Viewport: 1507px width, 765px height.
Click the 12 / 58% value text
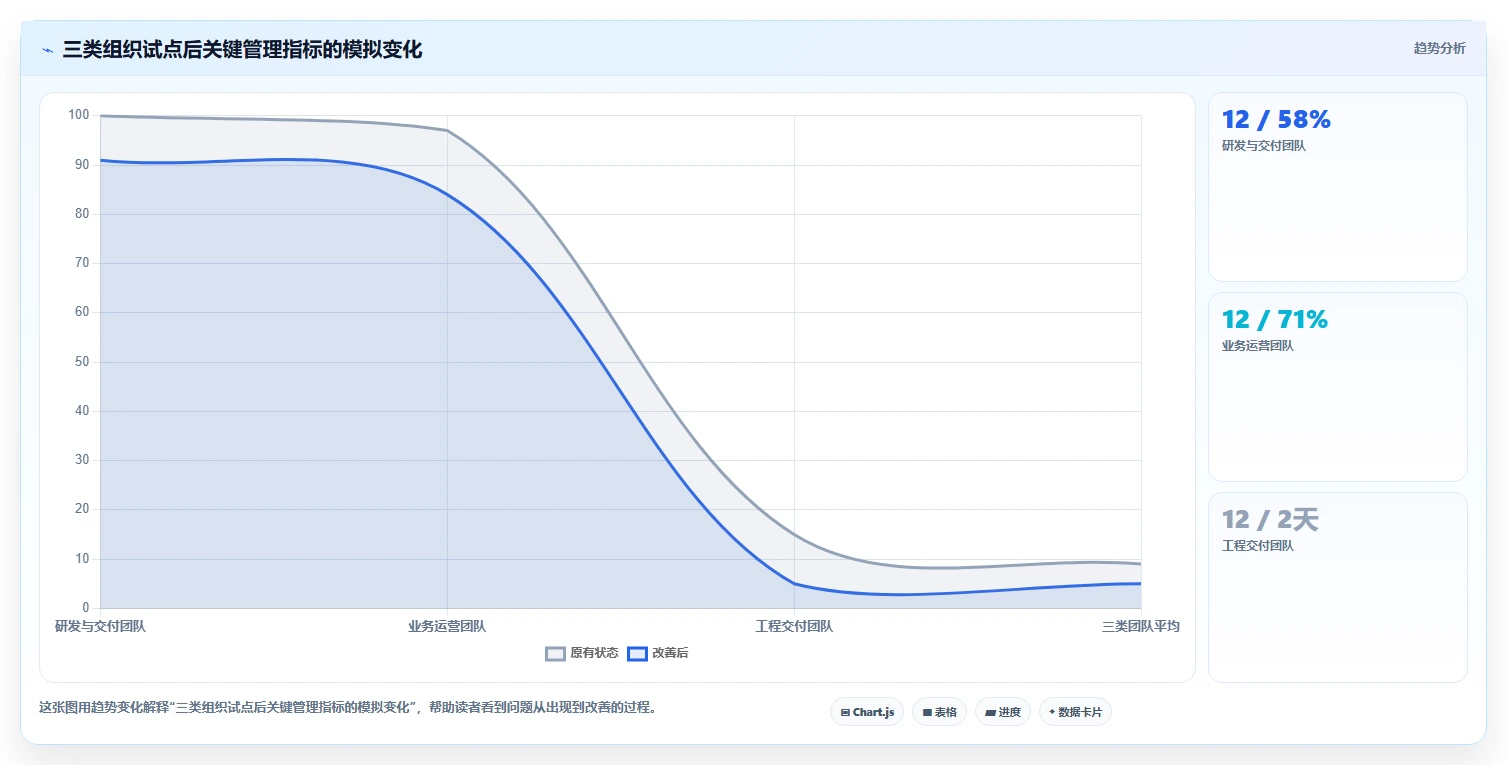coord(1276,120)
